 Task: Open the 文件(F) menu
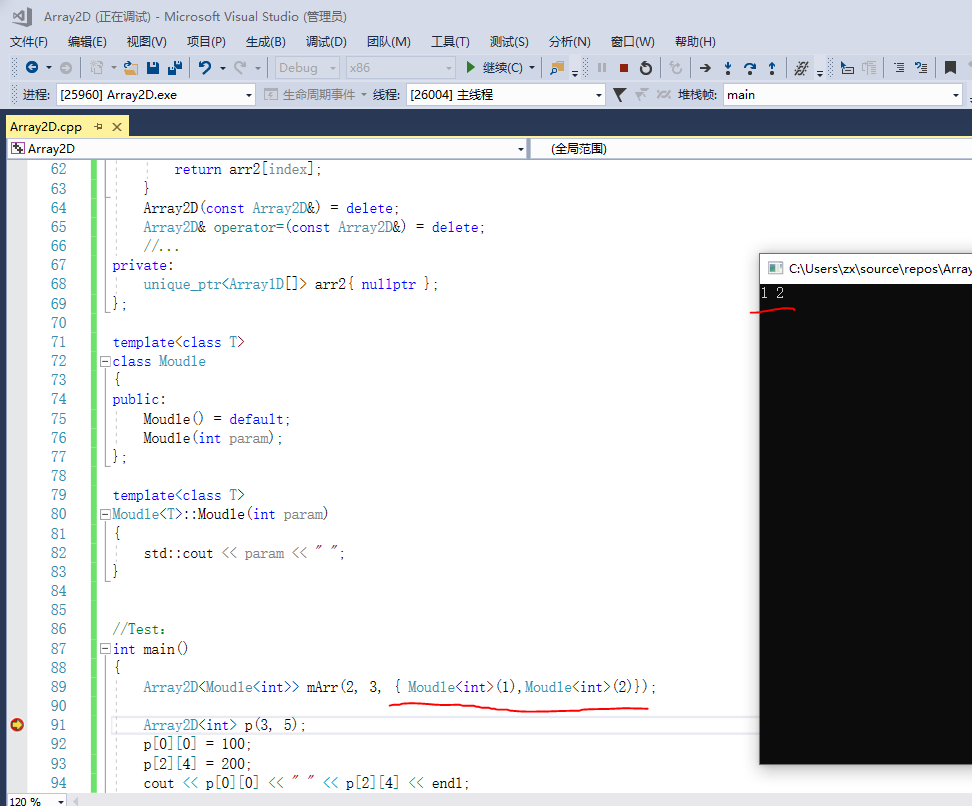pyautogui.click(x=29, y=42)
